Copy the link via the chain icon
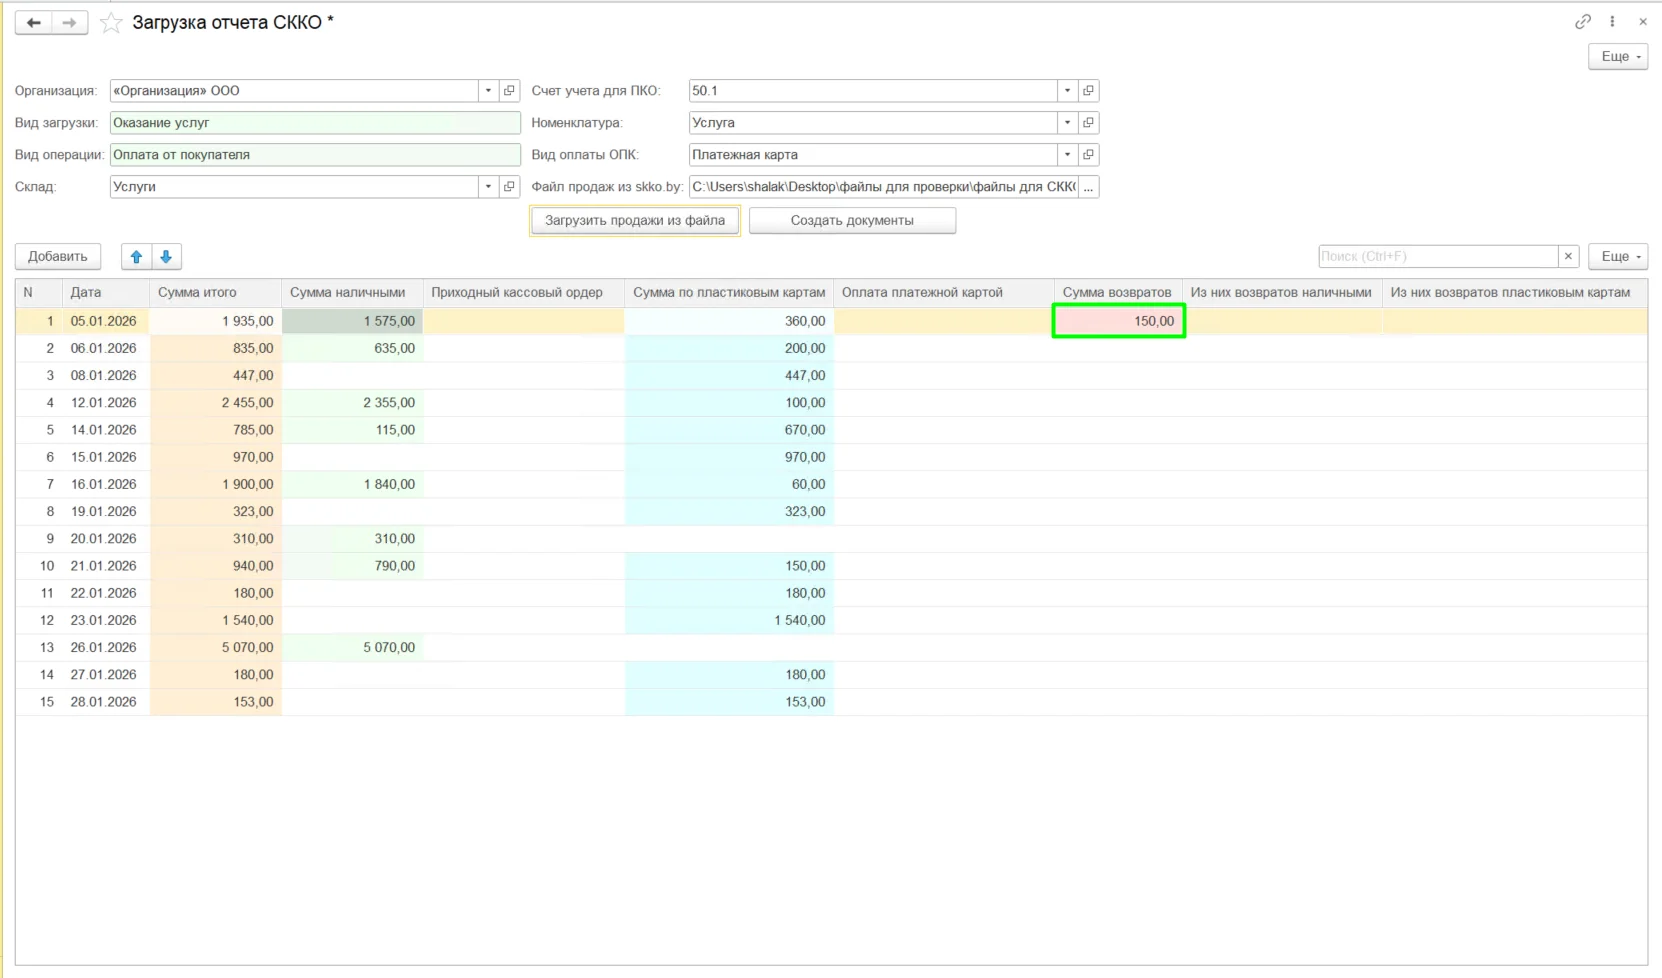Screen dimensions: 1662x978 tap(1583, 21)
